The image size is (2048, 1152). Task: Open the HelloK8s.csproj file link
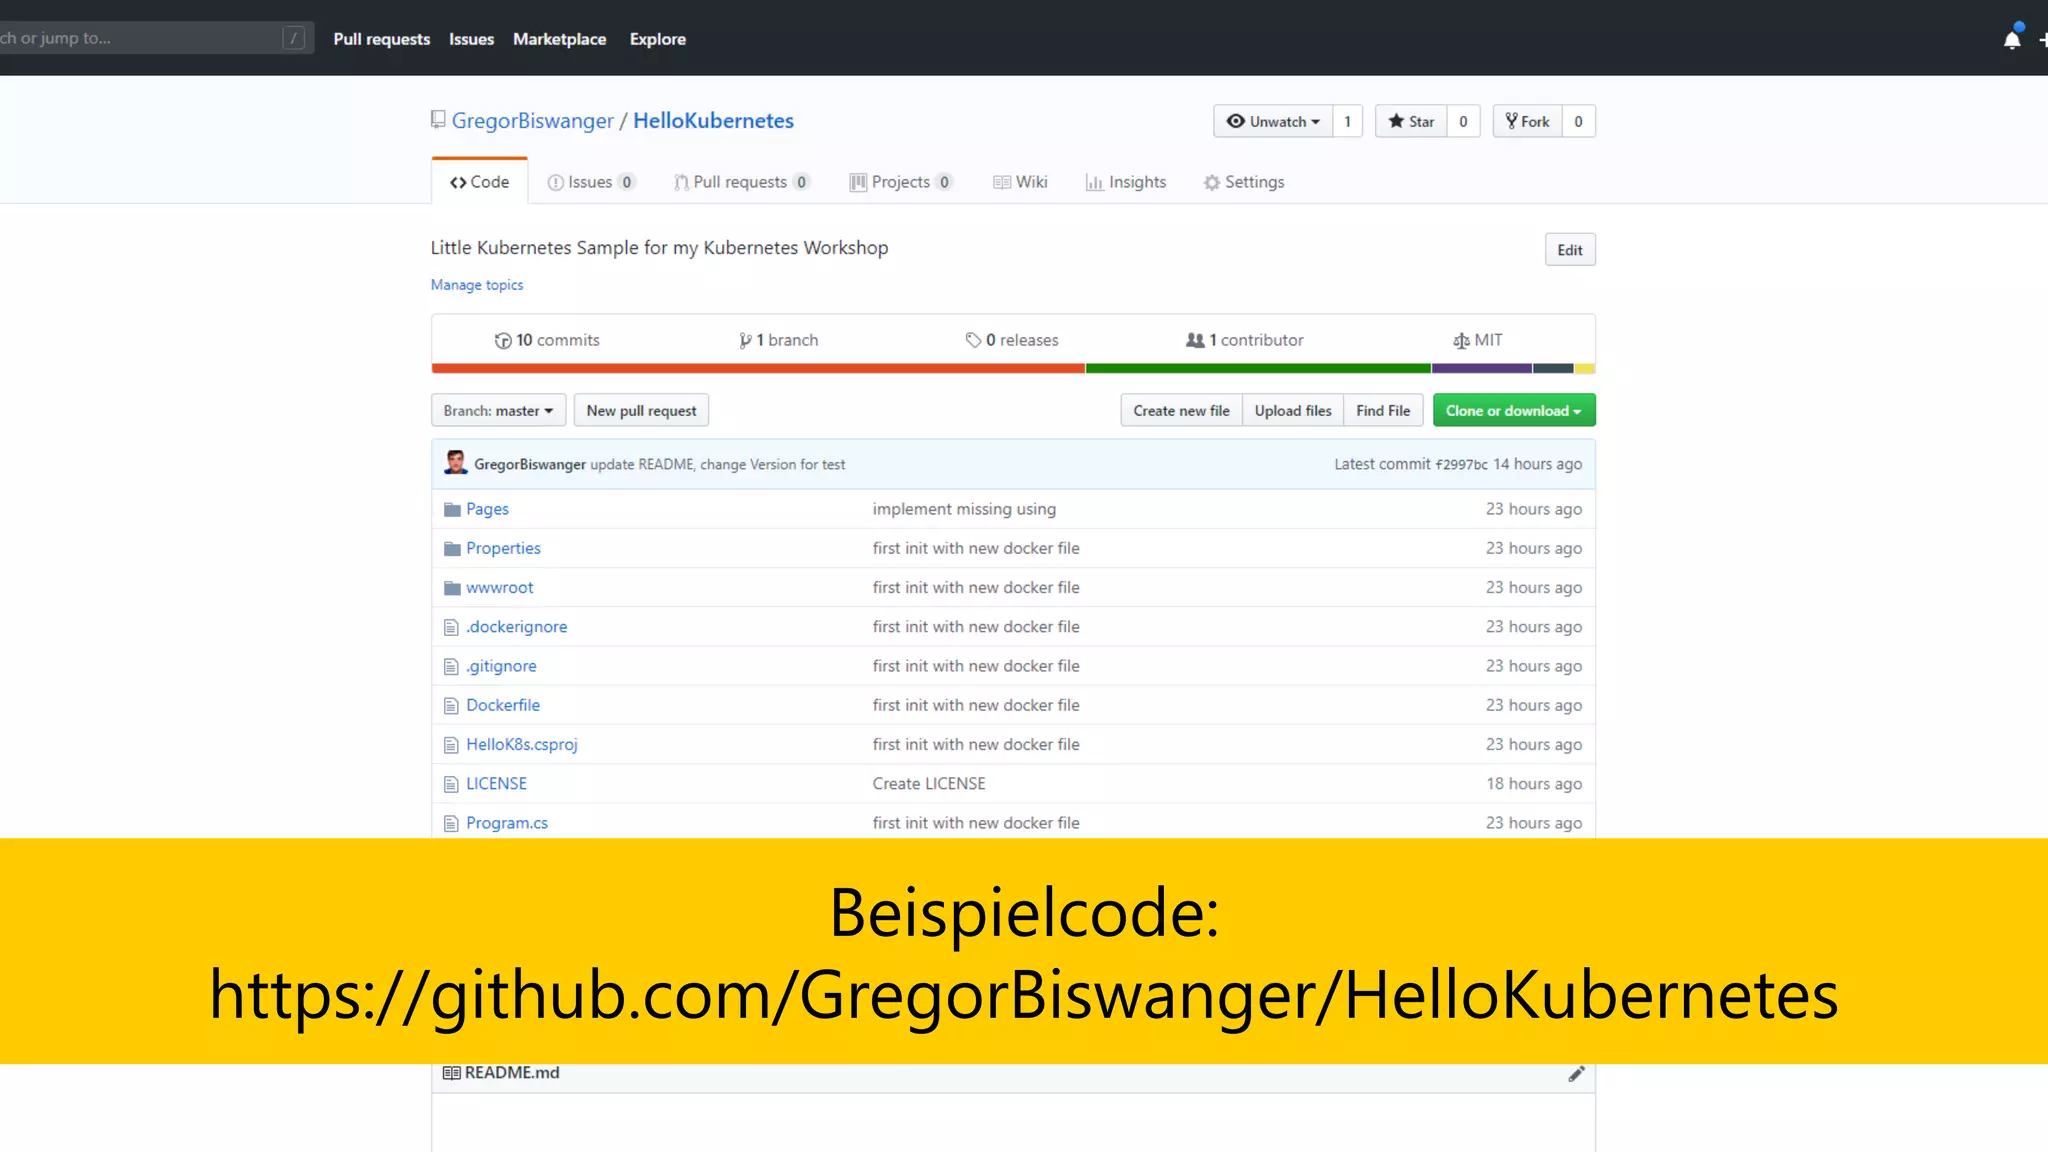(x=522, y=745)
